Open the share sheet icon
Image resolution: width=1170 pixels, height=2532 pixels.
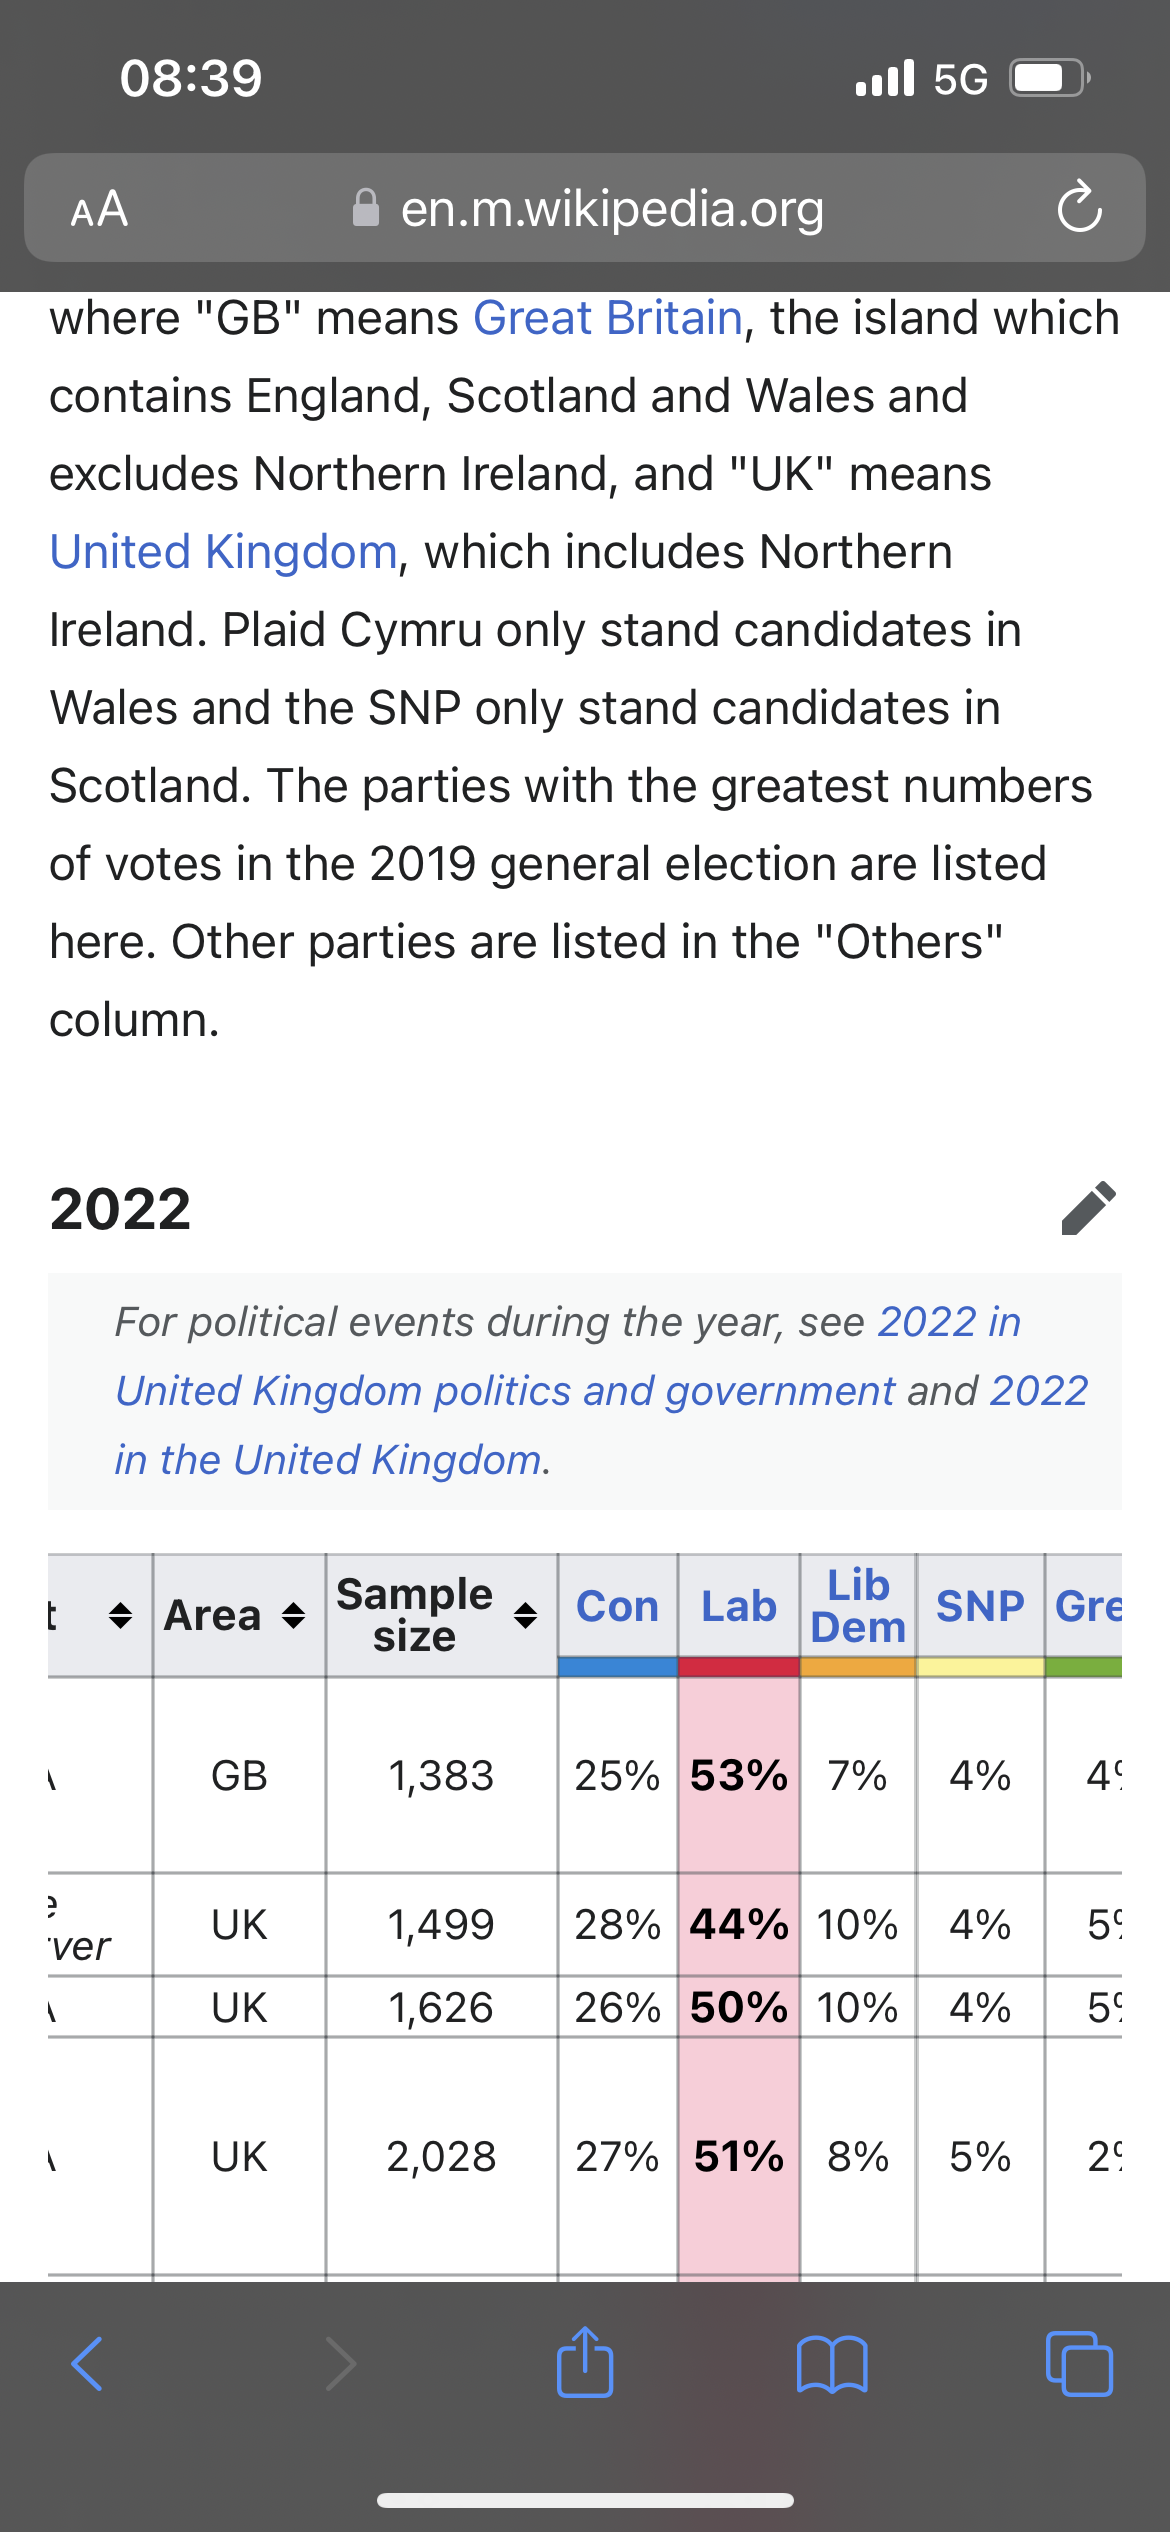pyautogui.click(x=585, y=2362)
